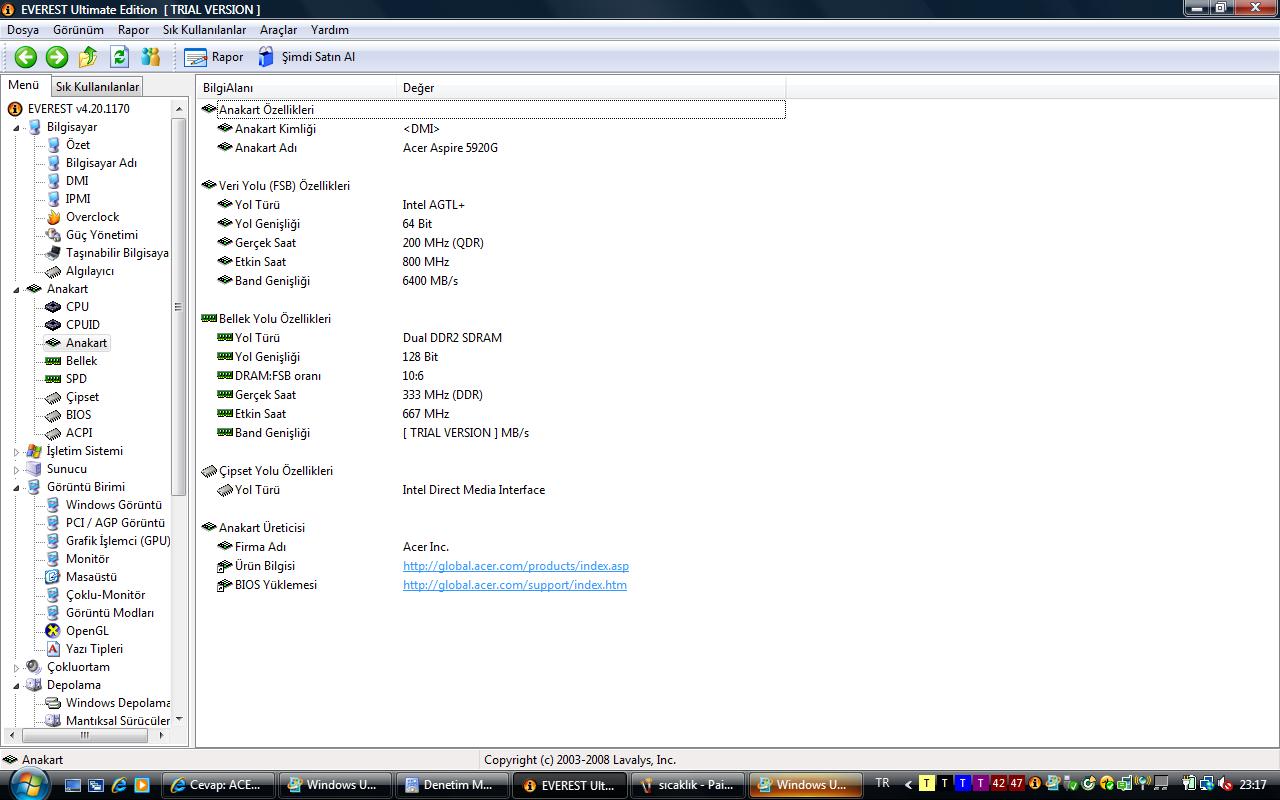Click the Windows Start orb
Screen dimensions: 1280x800
click(26, 786)
